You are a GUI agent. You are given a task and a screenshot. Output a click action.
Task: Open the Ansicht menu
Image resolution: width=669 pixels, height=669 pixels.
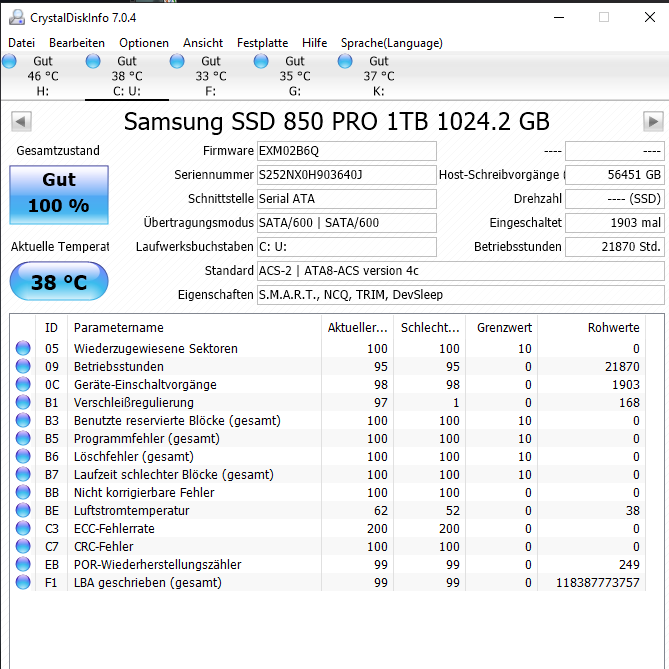(x=203, y=43)
